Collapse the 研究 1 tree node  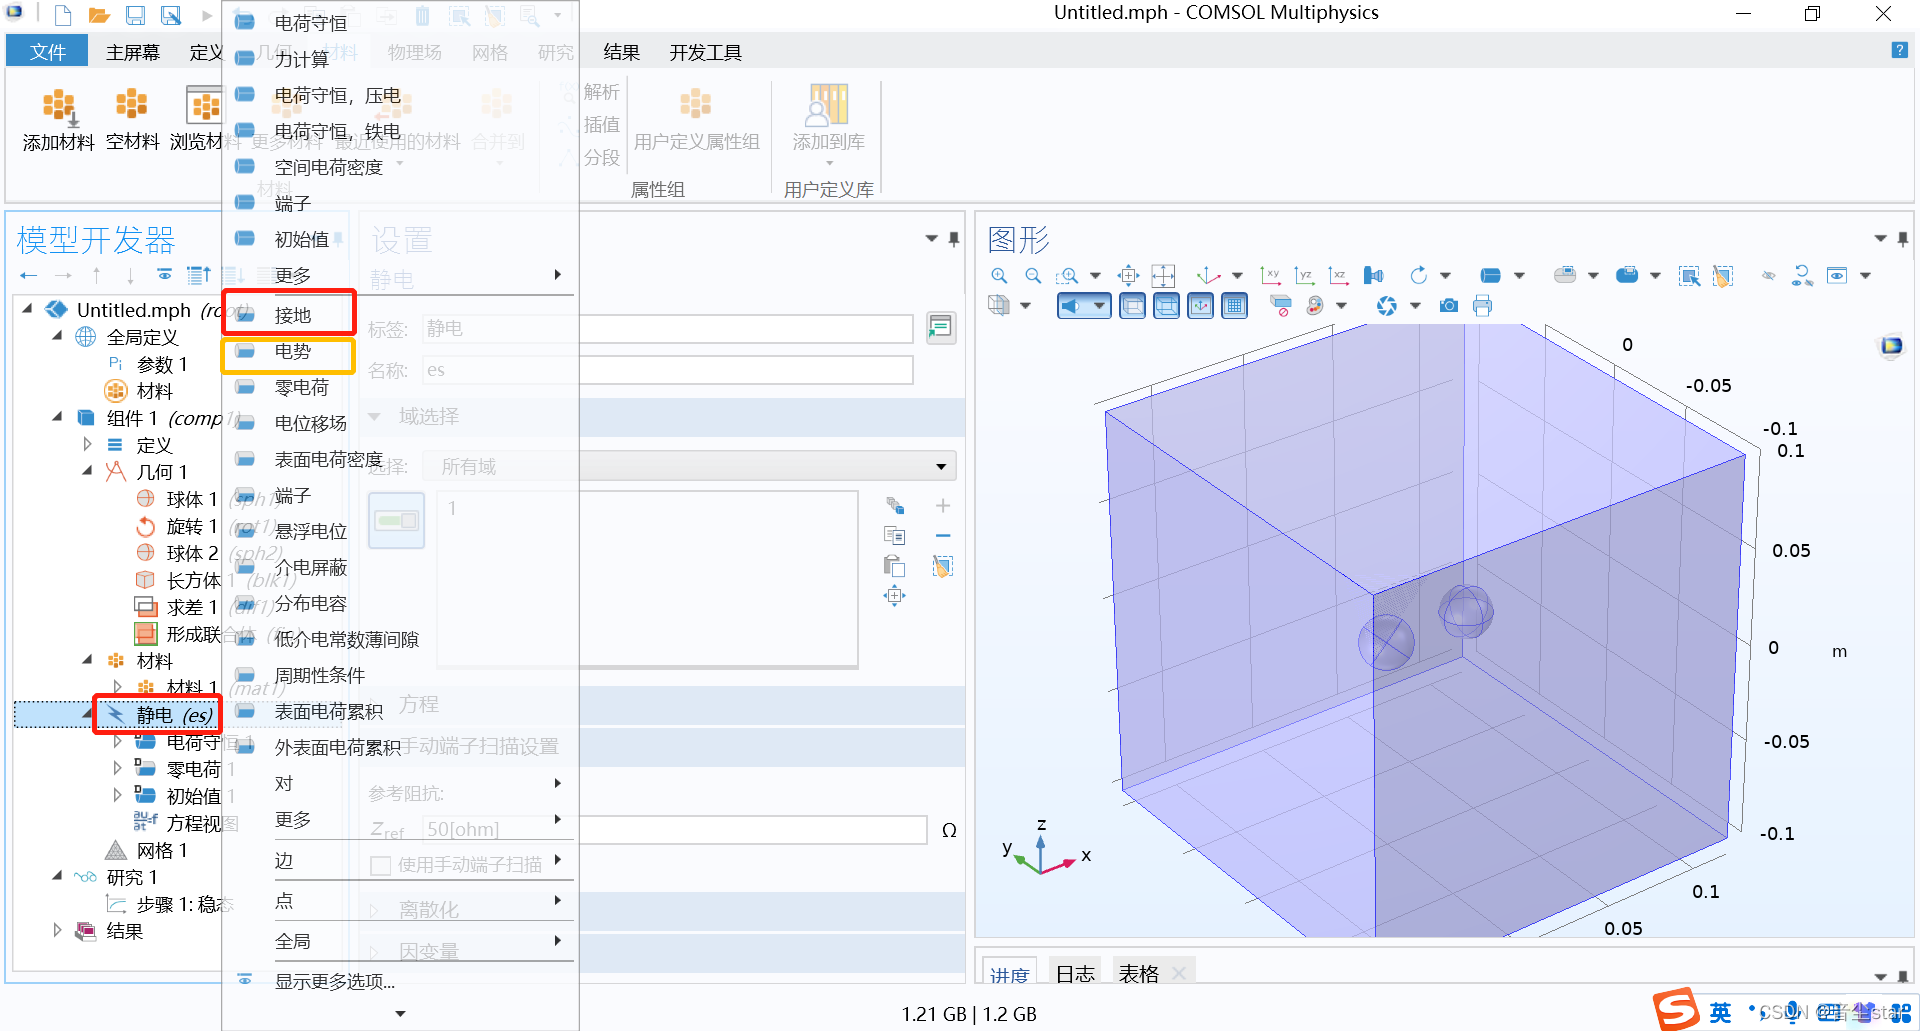coord(57,876)
